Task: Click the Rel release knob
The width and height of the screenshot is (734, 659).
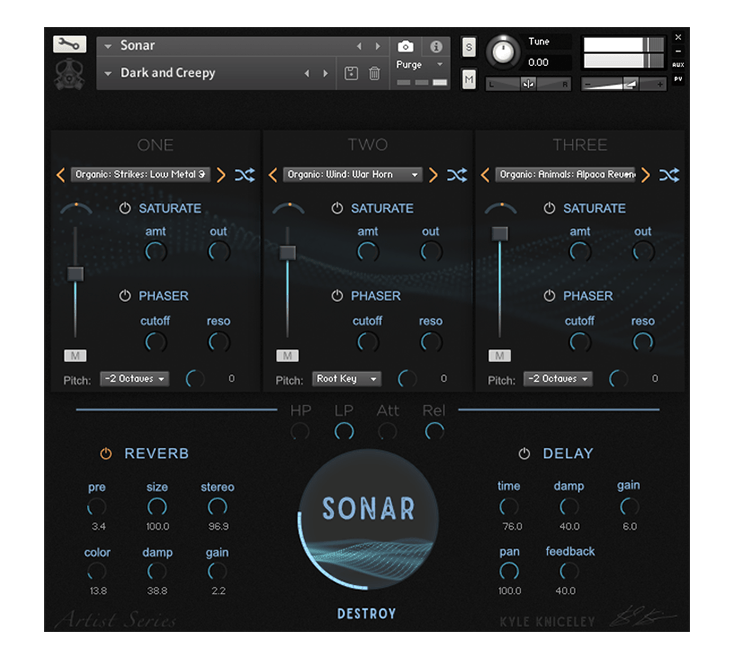Action: pos(434,432)
